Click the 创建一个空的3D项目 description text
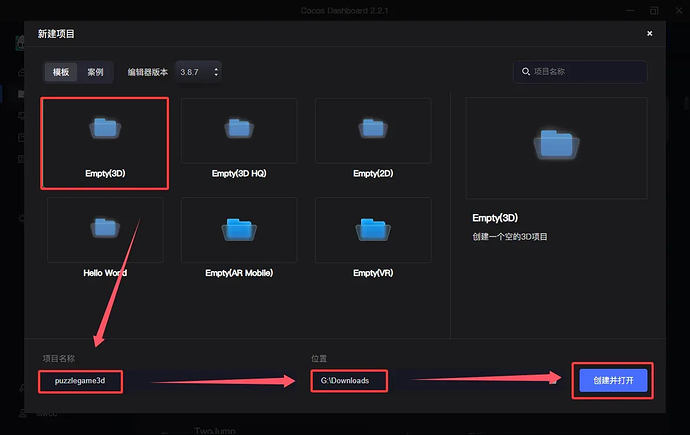The height and width of the screenshot is (435, 690). pos(510,237)
